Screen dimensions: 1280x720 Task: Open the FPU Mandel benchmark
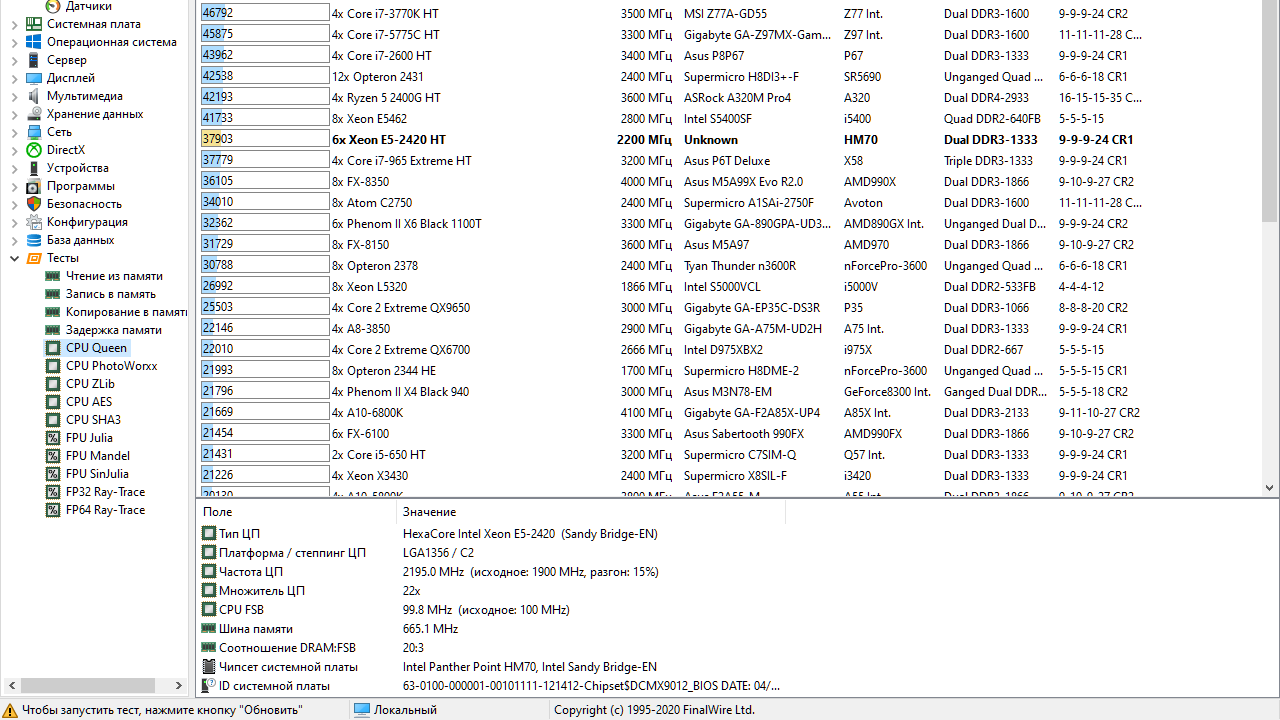tap(98, 456)
